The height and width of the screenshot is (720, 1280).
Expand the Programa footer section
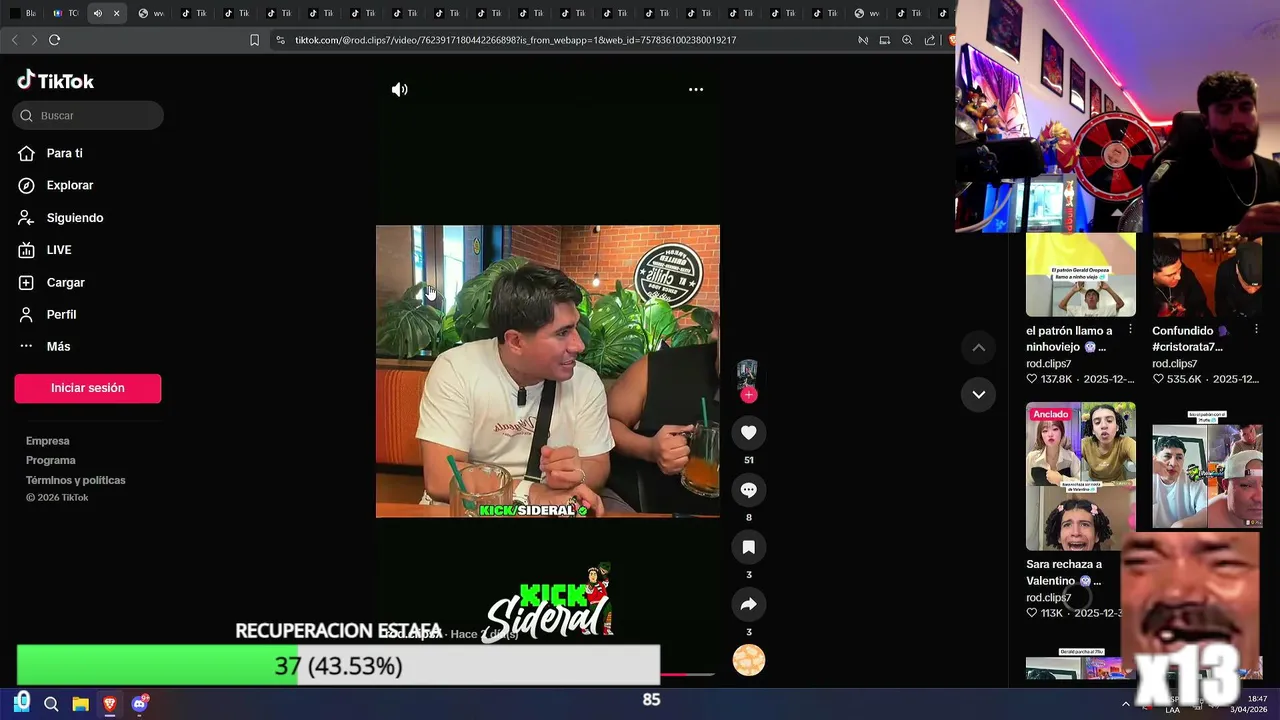[51, 460]
